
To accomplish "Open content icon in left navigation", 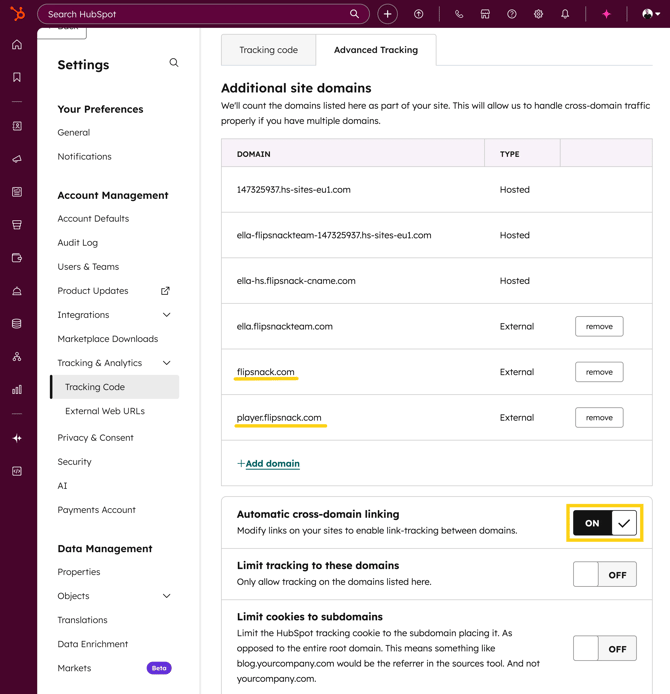I will [17, 192].
